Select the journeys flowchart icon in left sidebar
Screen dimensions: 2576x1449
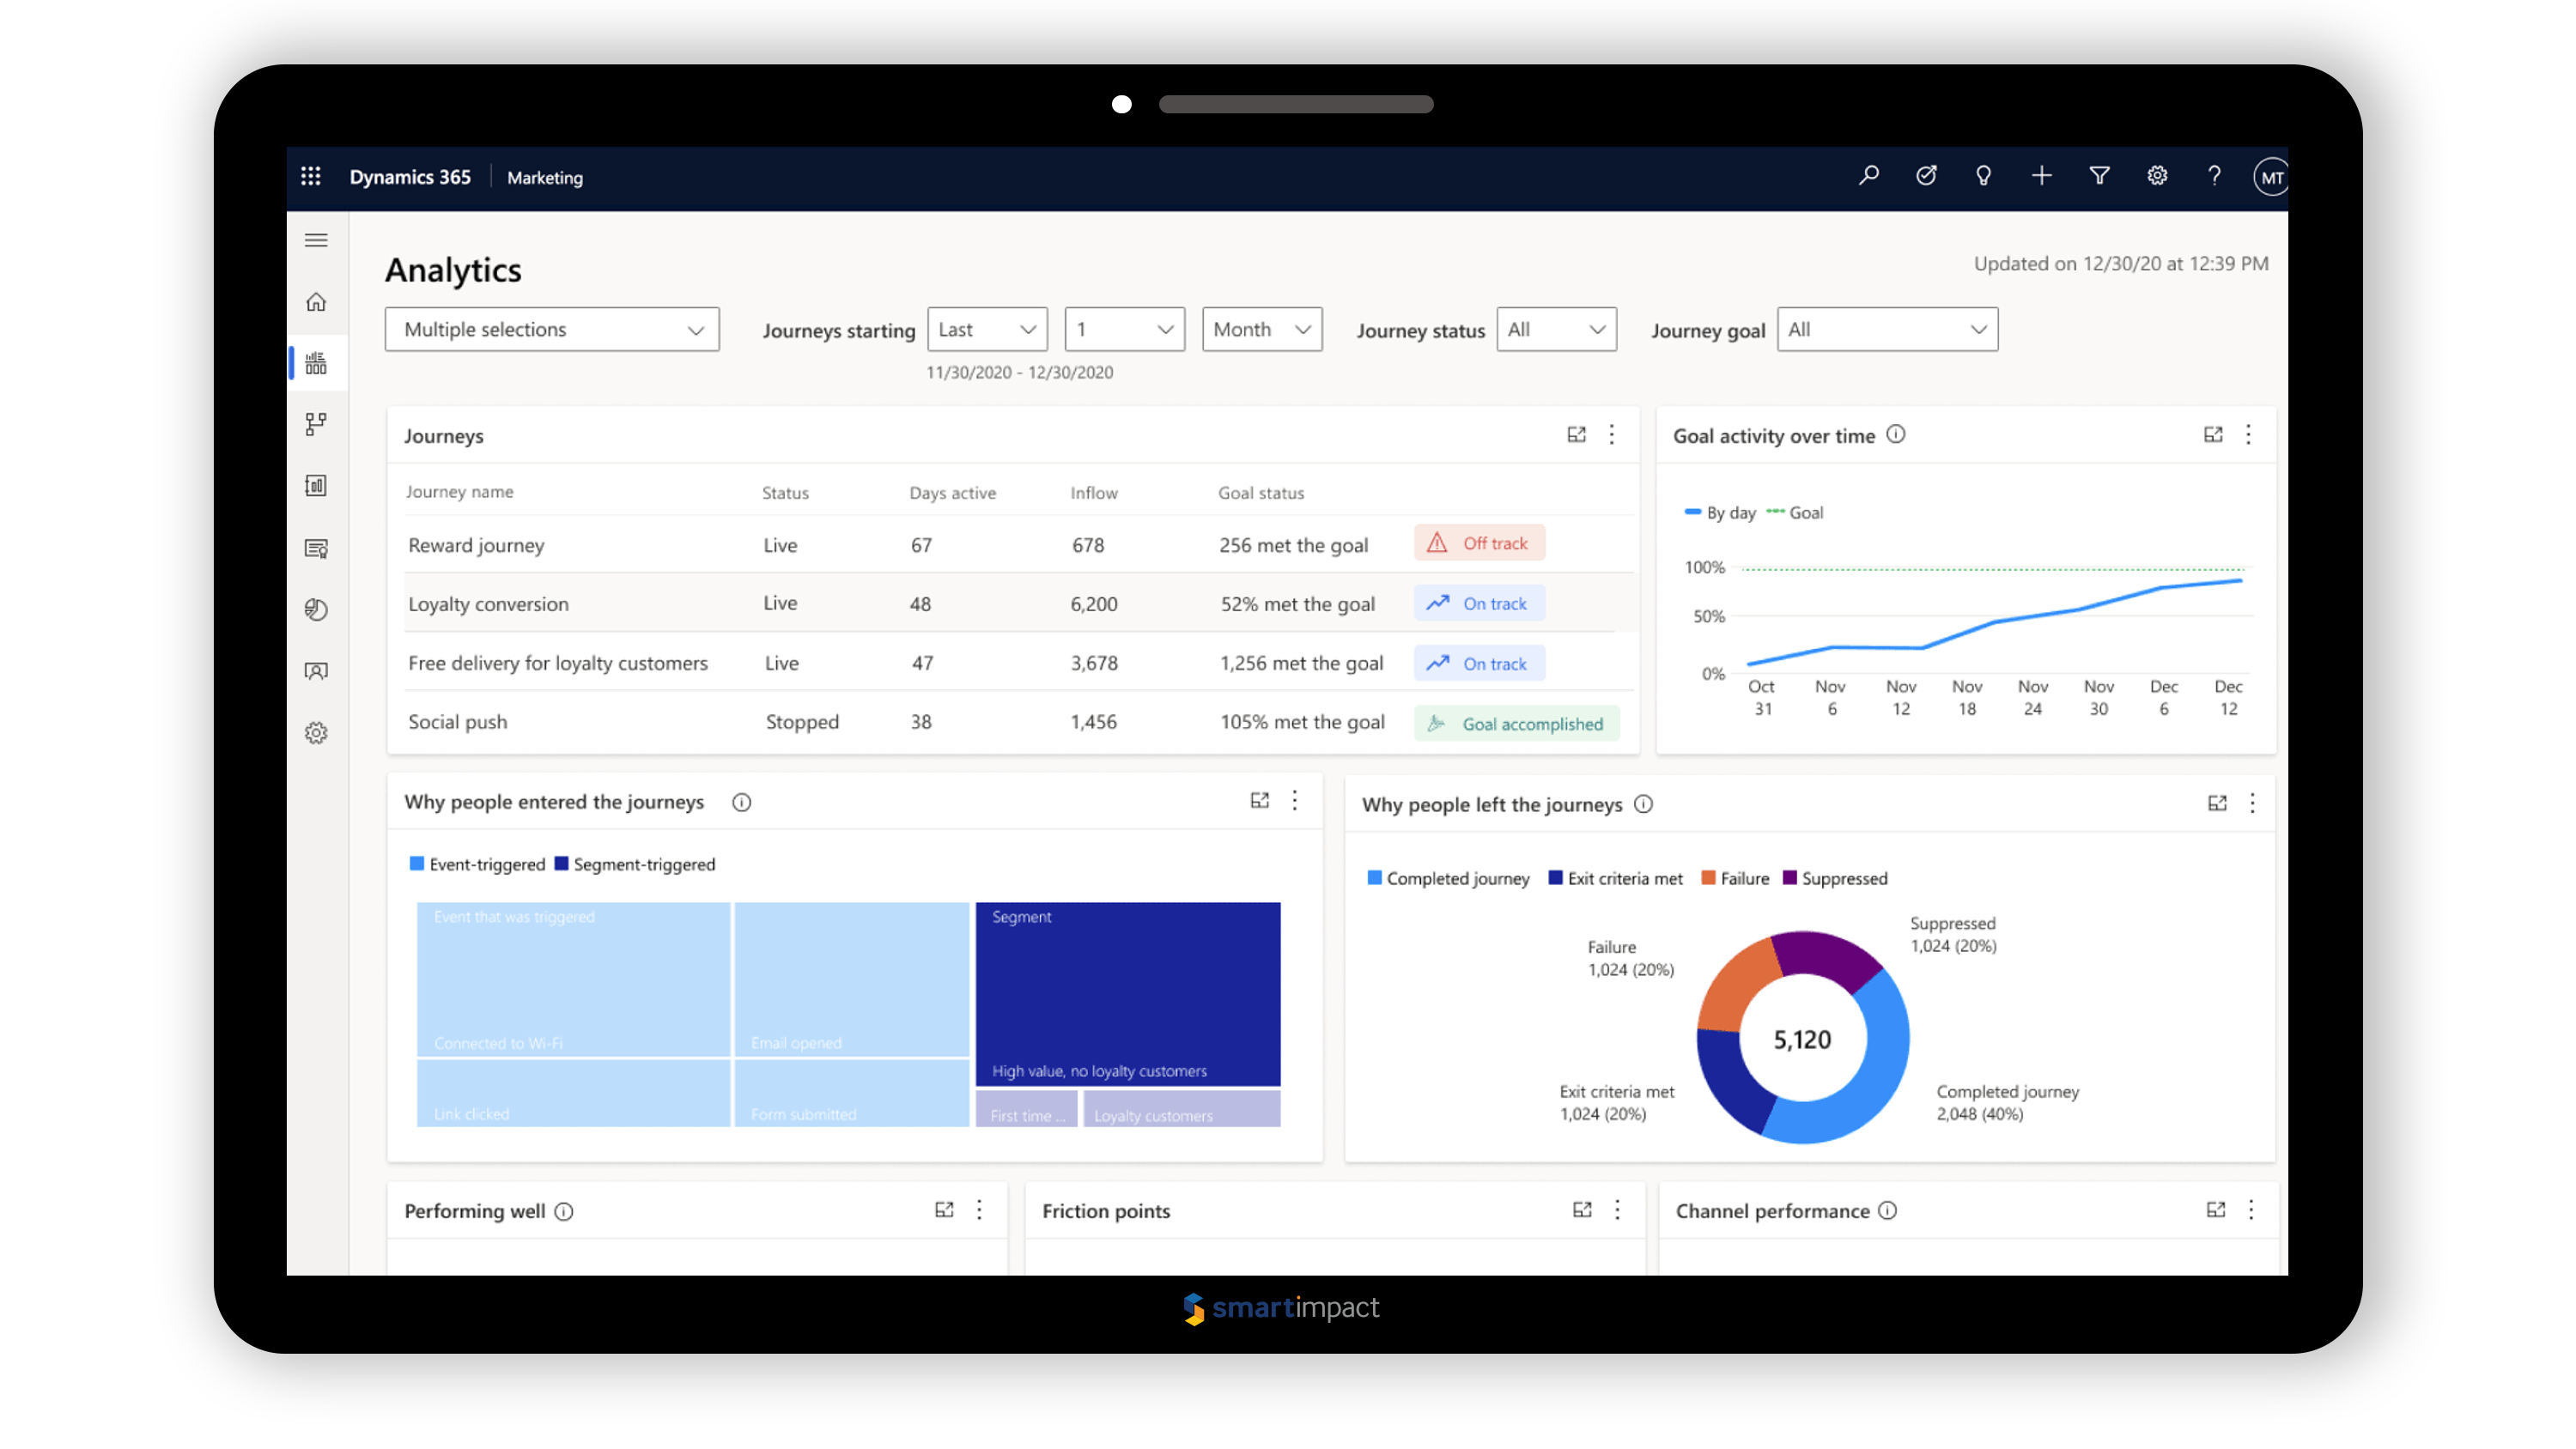tap(316, 424)
